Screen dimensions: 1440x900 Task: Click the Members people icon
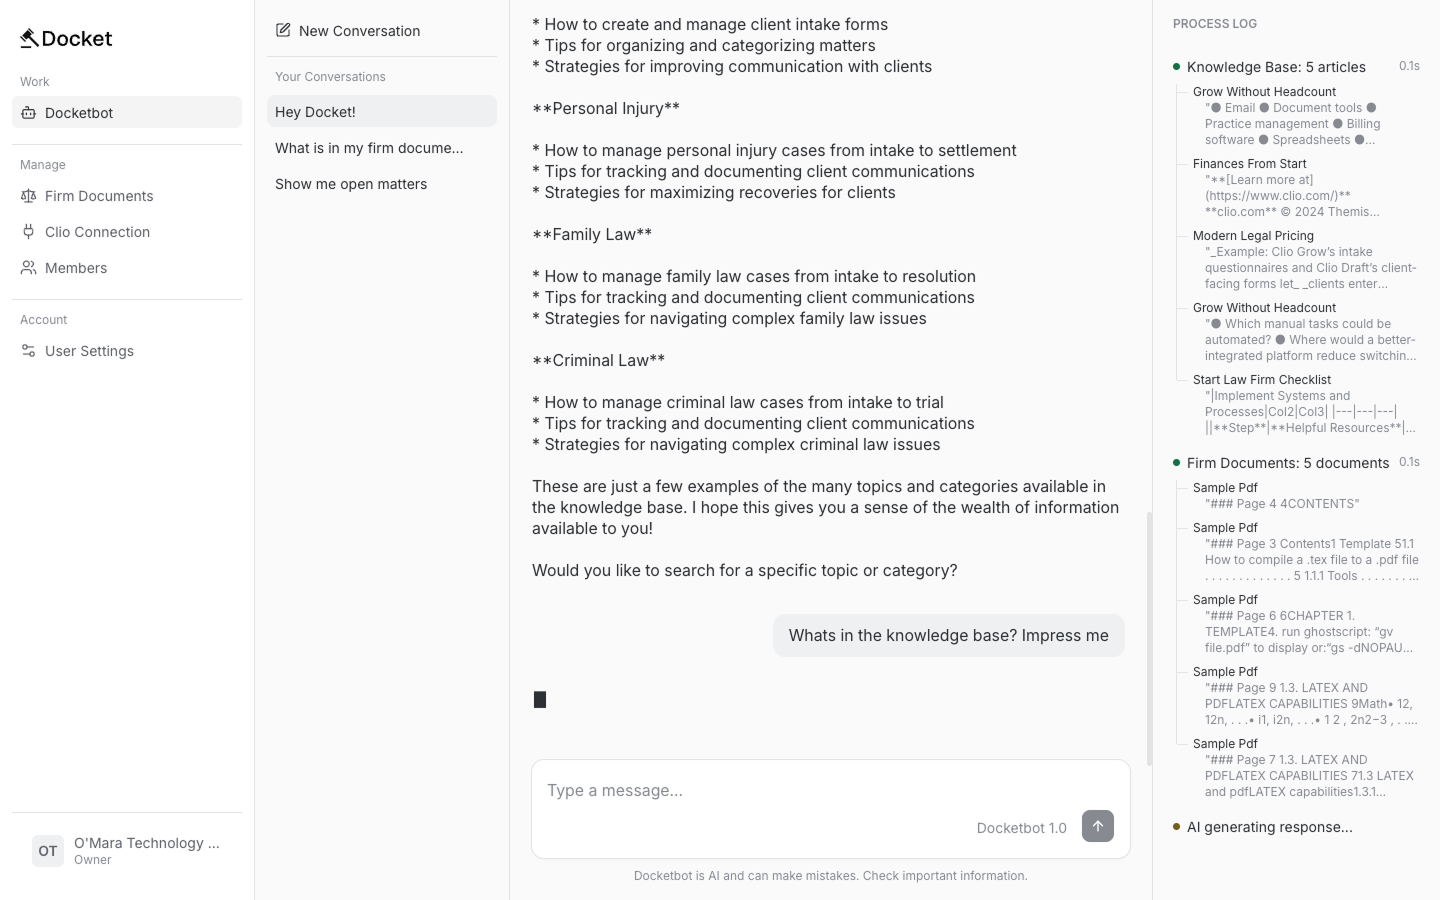(29, 268)
